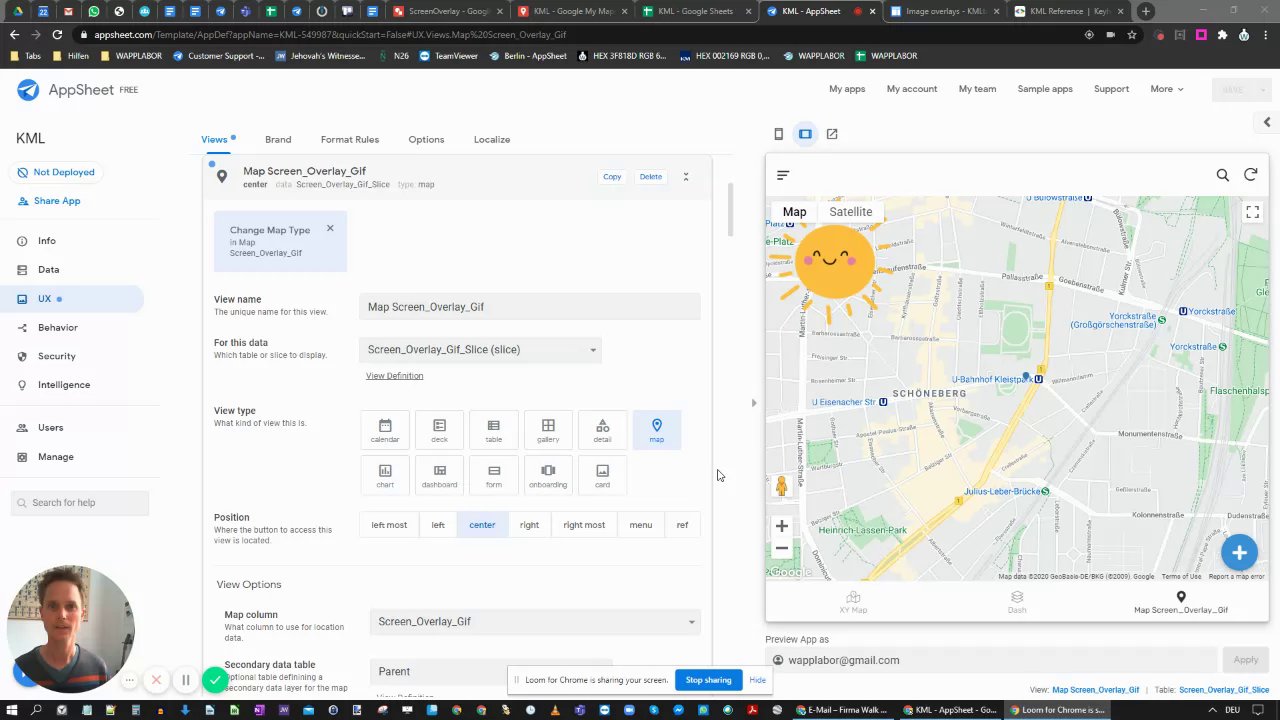This screenshot has height=720, width=1280.
Task: Click the View name input field
Action: [x=530, y=307]
